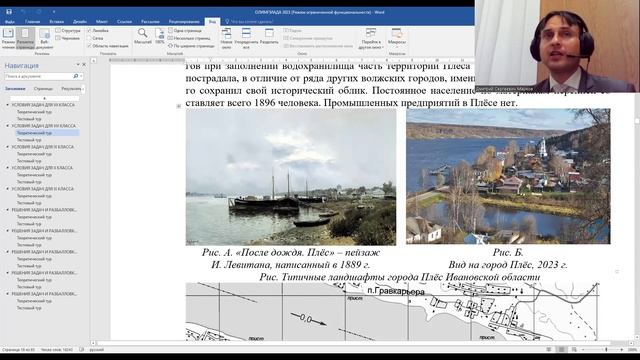The image size is (640, 360).
Task: Collapse УСЛОВИЯ ЗАДАЧ ДЛЯ X КЛАССА heading
Action: (7, 168)
